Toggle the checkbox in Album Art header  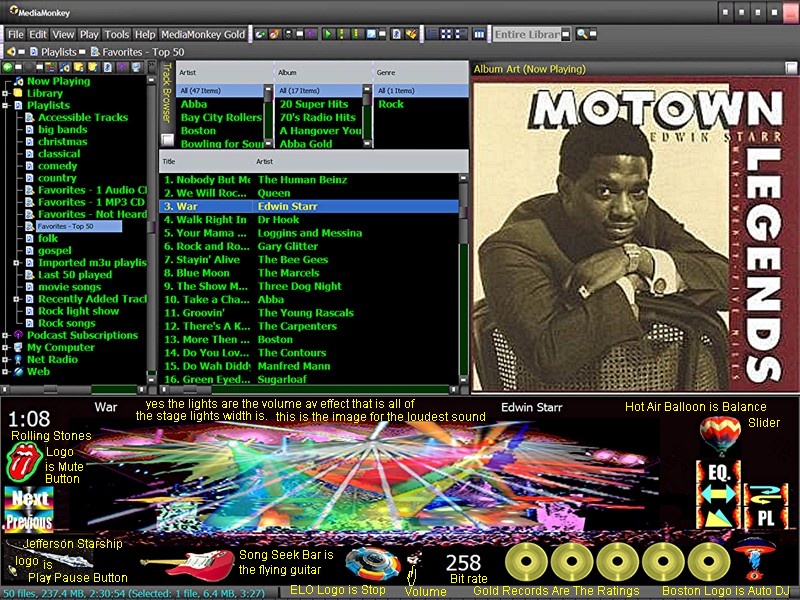[791, 69]
